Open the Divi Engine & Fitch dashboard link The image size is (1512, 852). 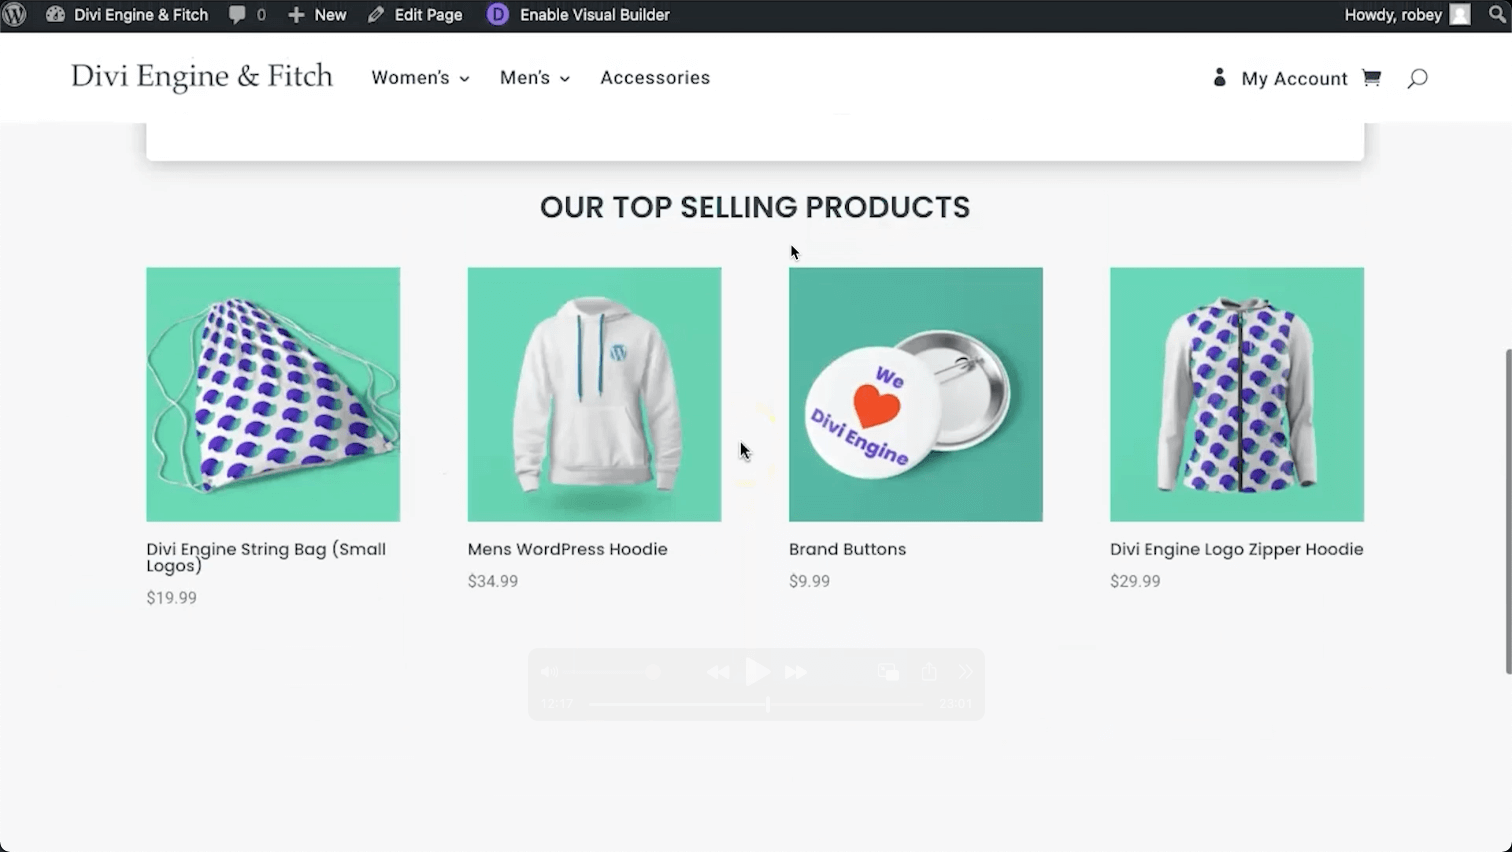(127, 15)
